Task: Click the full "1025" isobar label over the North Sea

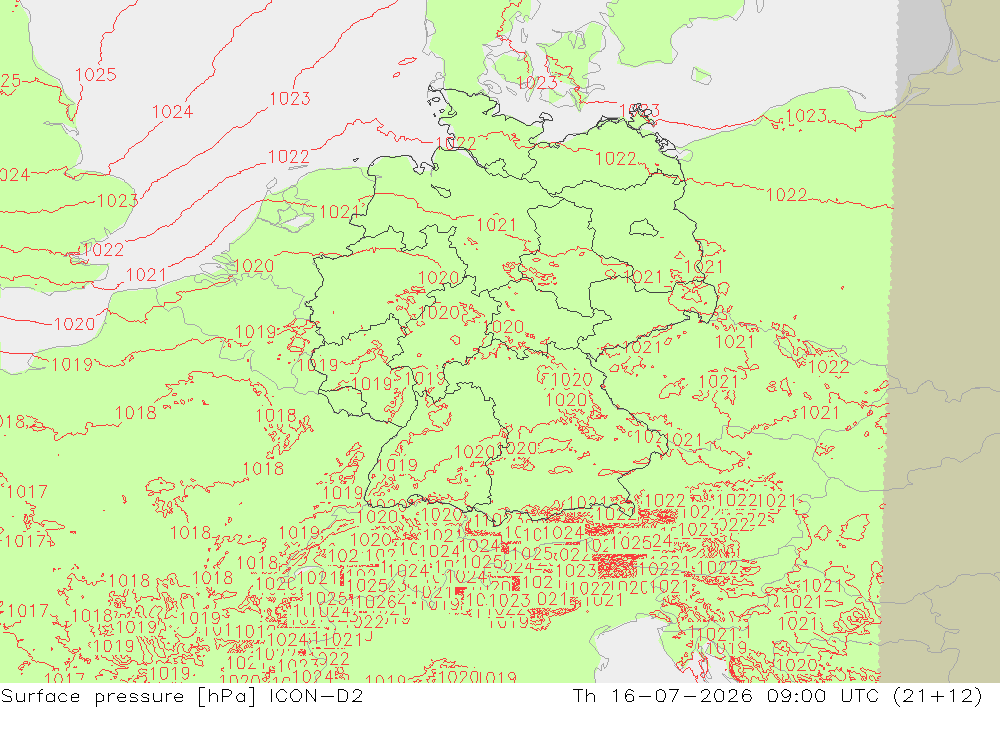Action: [x=96, y=75]
